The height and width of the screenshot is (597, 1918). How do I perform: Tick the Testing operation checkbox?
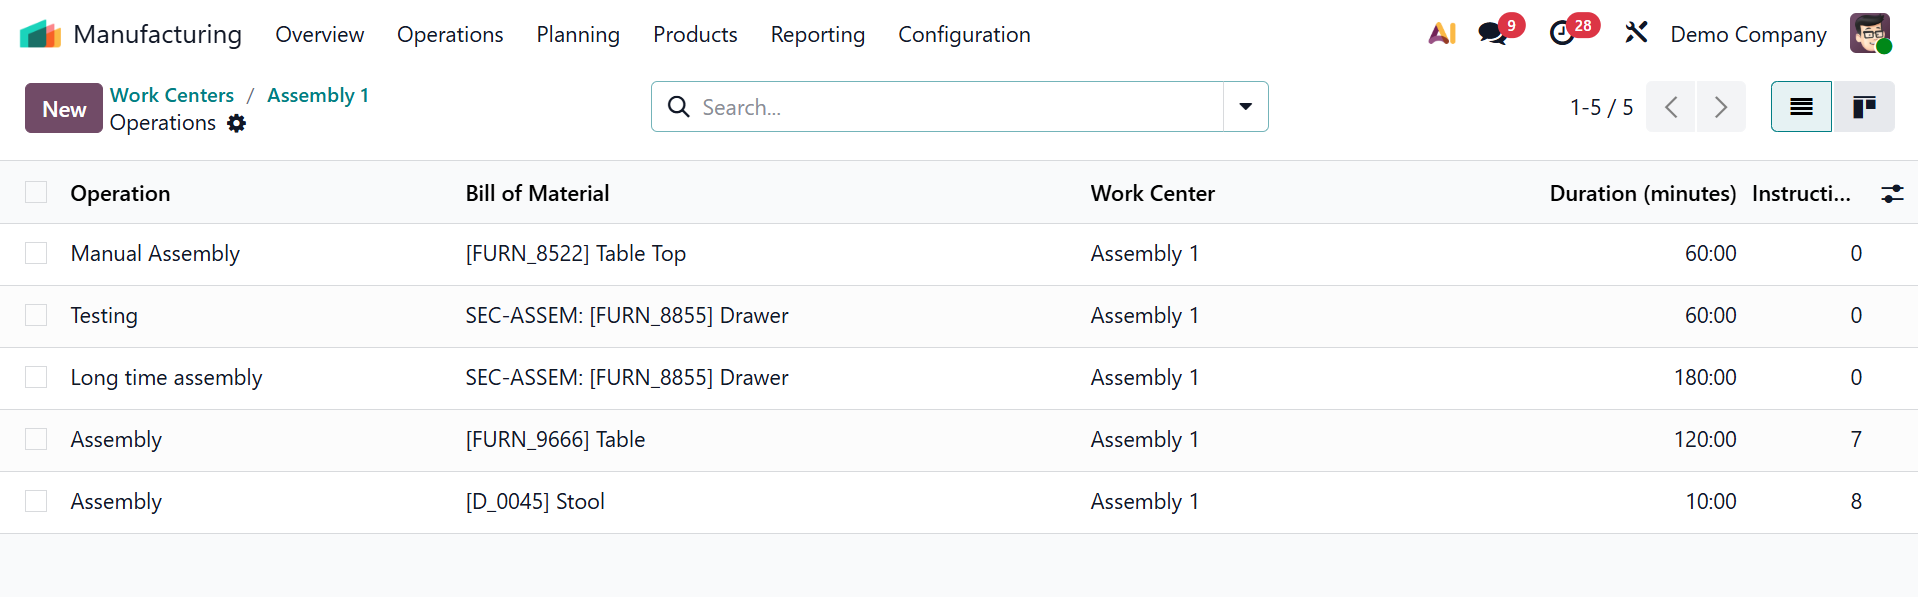[36, 316]
